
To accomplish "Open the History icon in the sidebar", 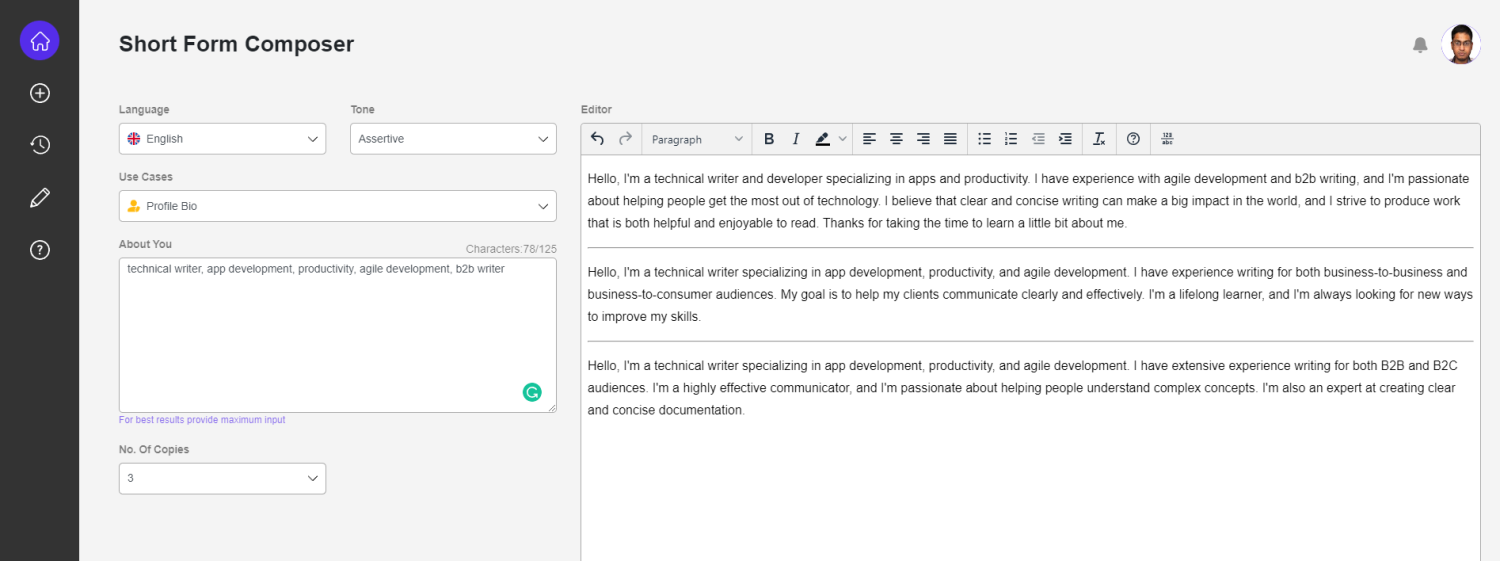I will coord(40,145).
